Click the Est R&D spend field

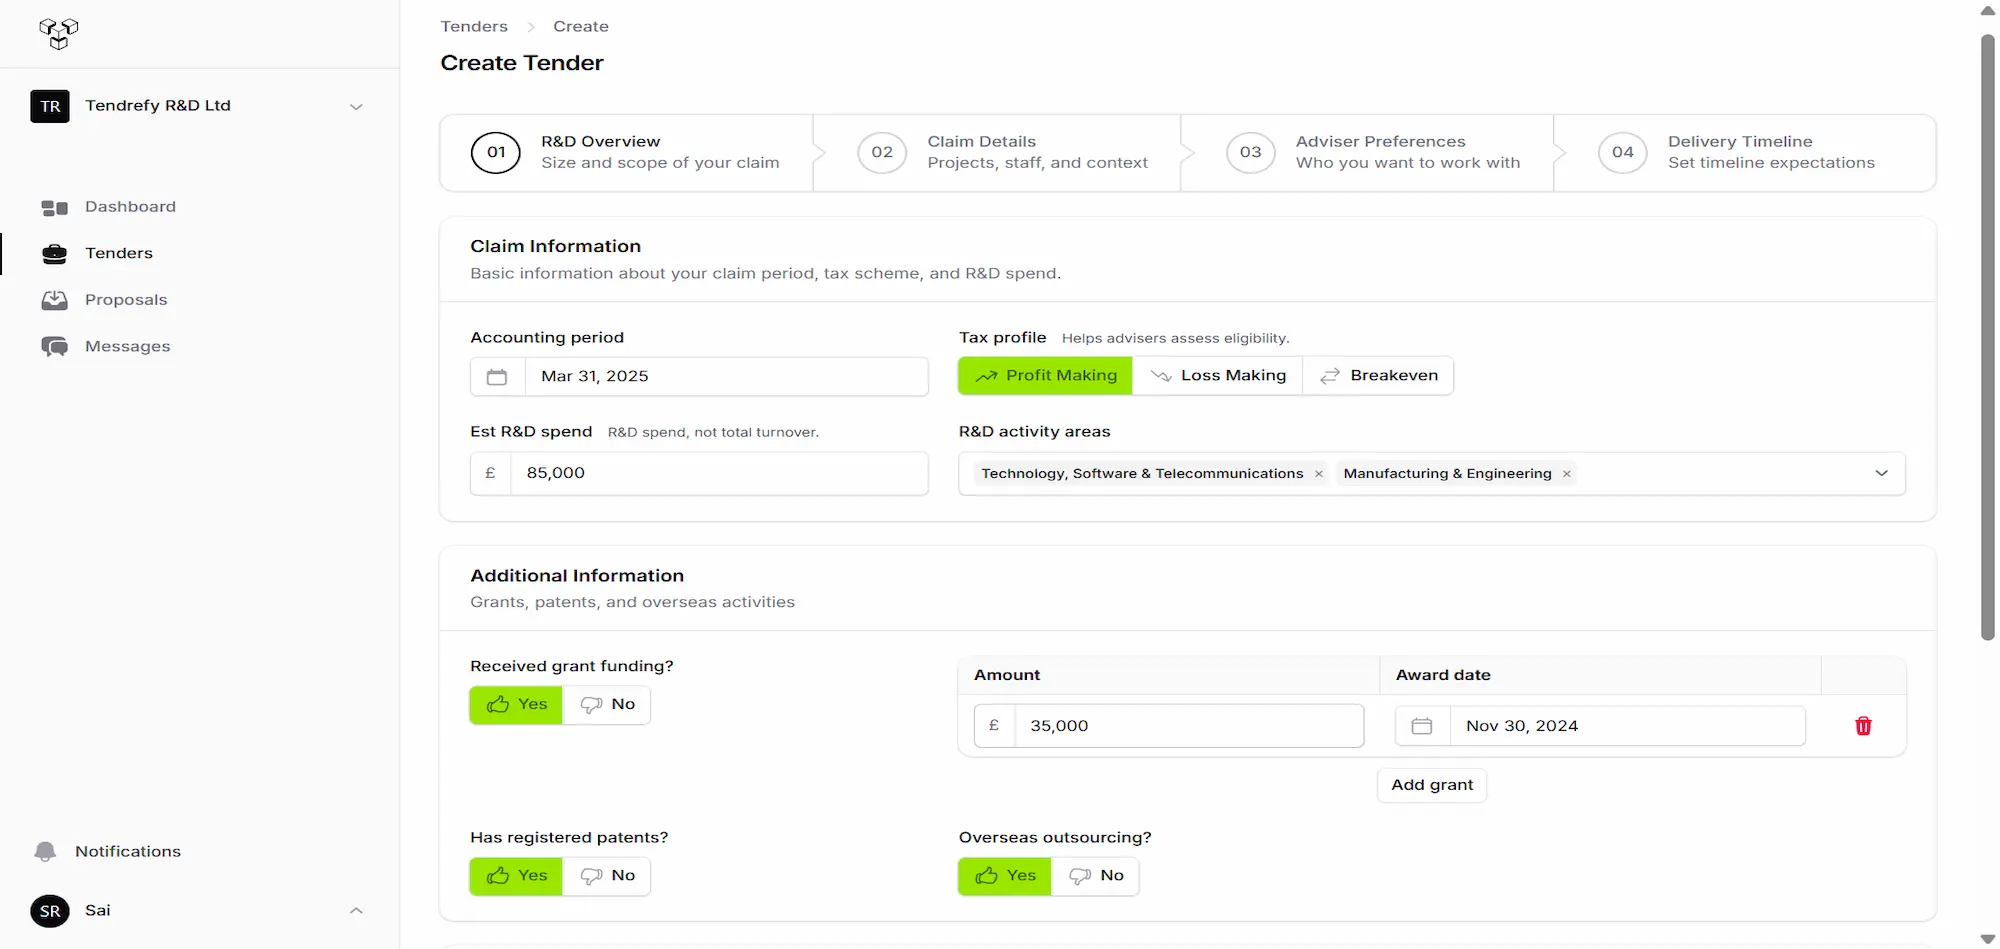[x=719, y=473]
